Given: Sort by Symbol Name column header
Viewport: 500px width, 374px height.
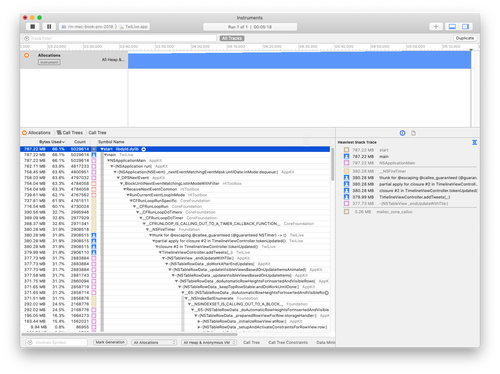Looking at the screenshot, I should point(111,142).
